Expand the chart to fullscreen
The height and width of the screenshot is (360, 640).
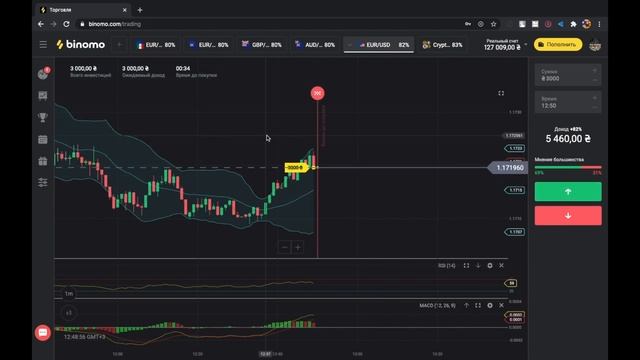click(501, 93)
